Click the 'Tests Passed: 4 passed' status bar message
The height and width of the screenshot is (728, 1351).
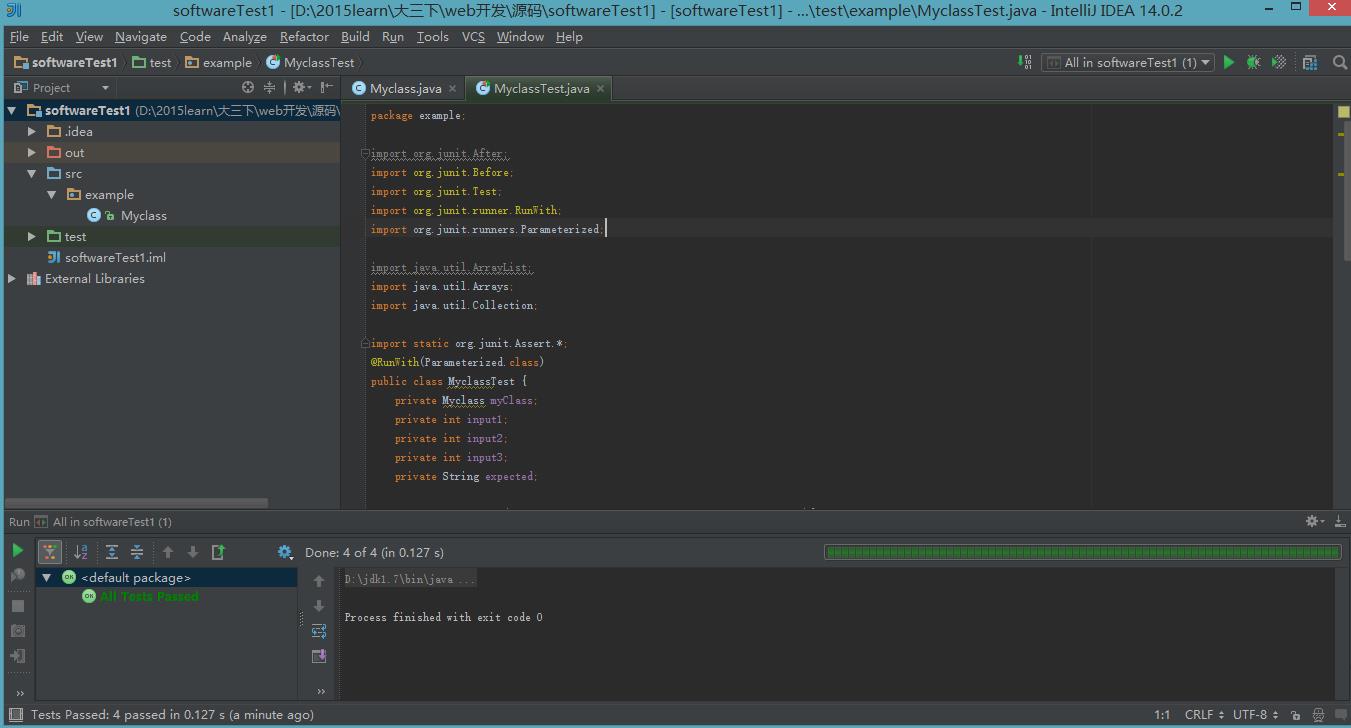tap(172, 715)
